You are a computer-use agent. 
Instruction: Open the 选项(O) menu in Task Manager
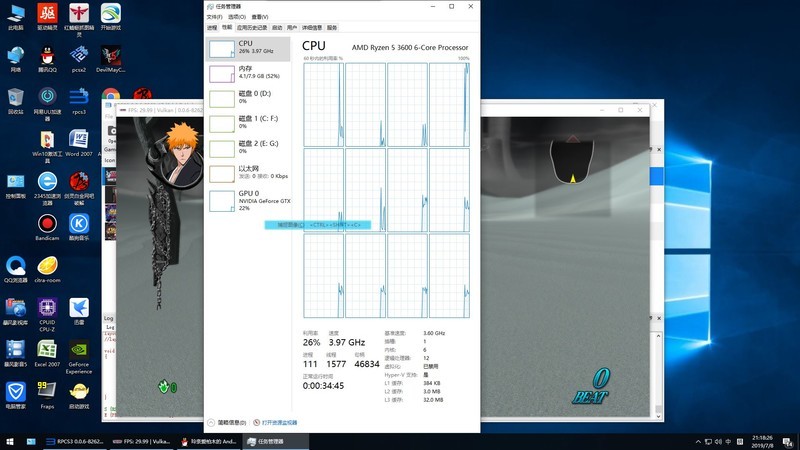pyautogui.click(x=236, y=17)
